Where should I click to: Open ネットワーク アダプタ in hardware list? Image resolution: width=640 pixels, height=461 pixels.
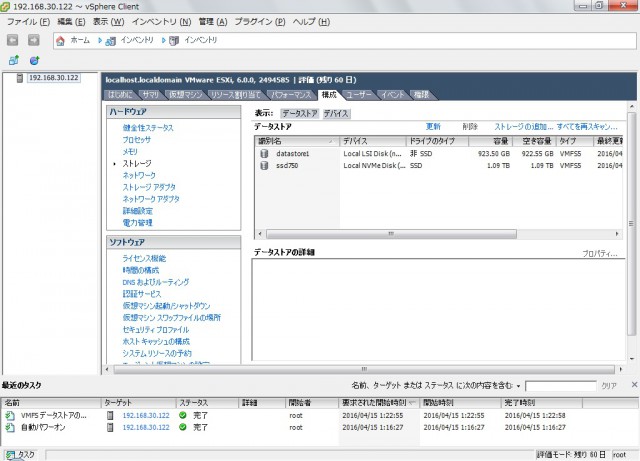[151, 199]
